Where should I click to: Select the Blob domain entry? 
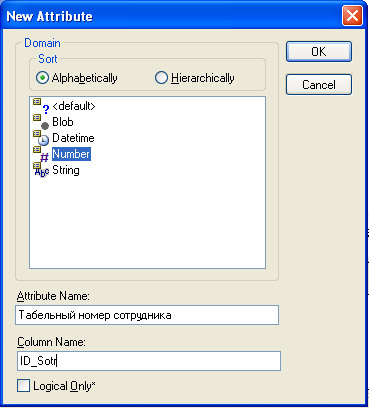[63, 122]
